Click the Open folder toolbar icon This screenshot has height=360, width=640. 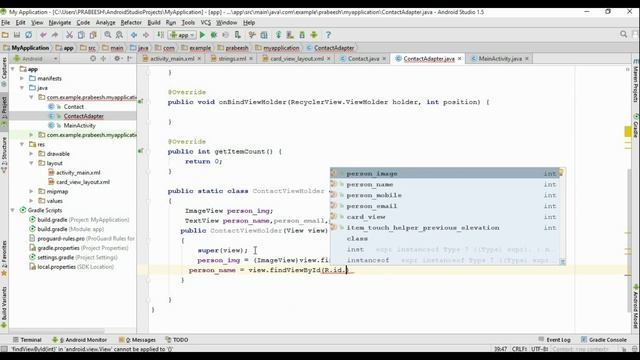[5, 35]
